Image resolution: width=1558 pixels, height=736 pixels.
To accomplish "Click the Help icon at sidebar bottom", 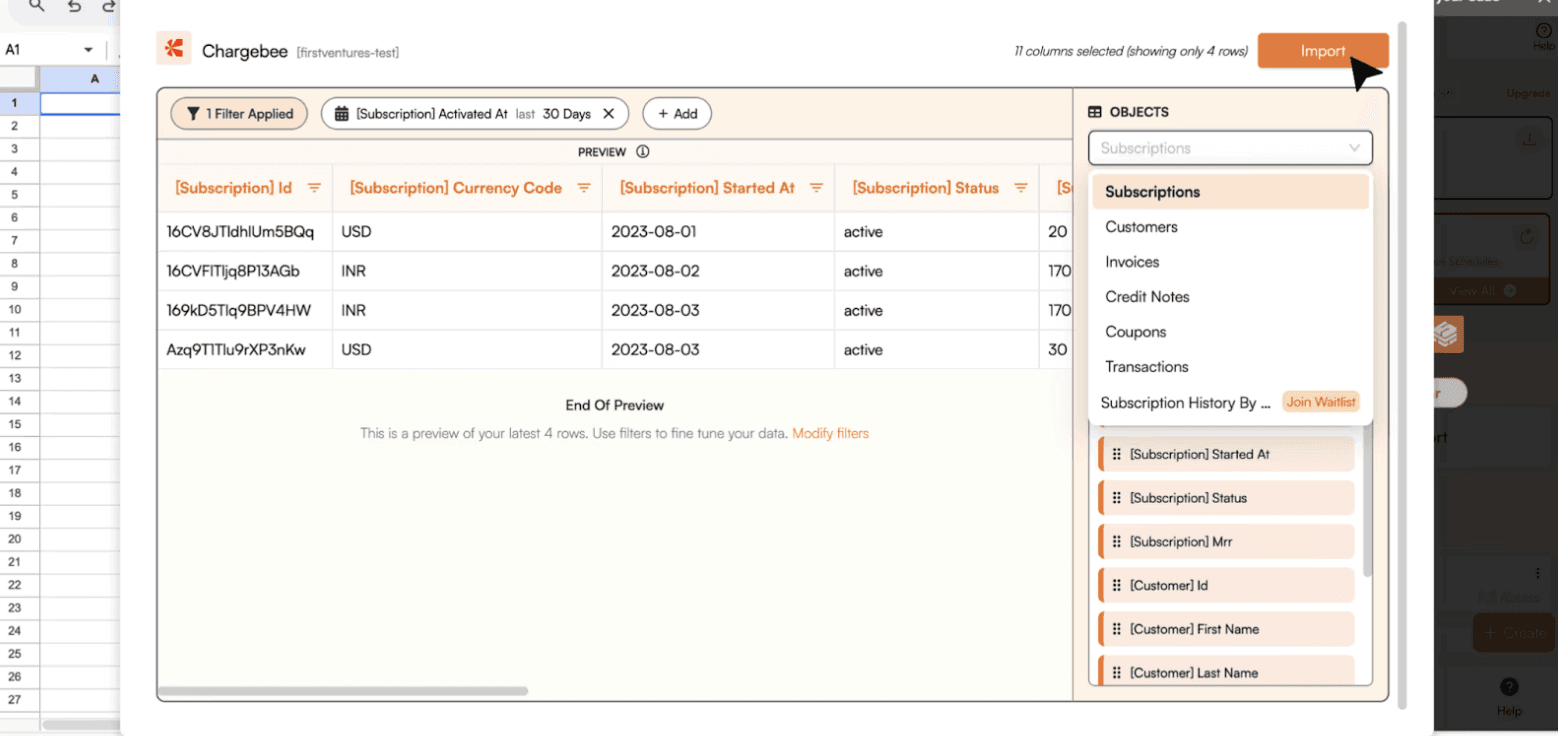I will coord(1509,686).
